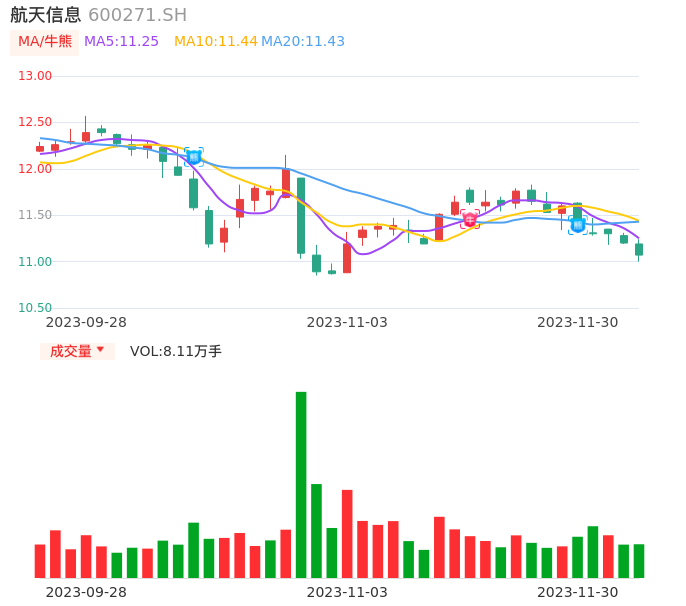The width and height of the screenshot is (686, 606).
Task: Click the VOL:8.11万手 volume label
Action: [x=176, y=351]
